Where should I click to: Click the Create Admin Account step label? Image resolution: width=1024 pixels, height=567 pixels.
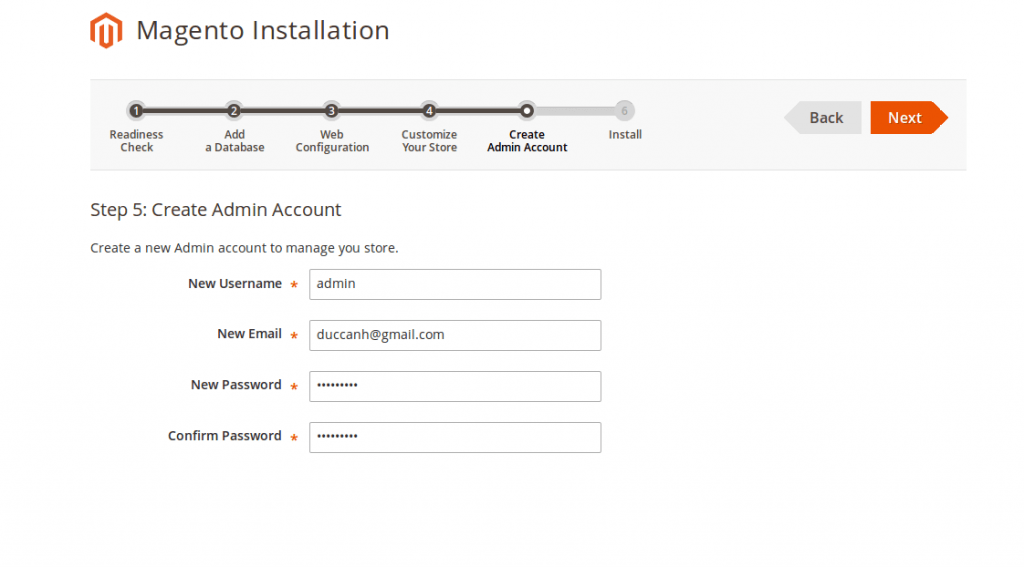point(527,140)
